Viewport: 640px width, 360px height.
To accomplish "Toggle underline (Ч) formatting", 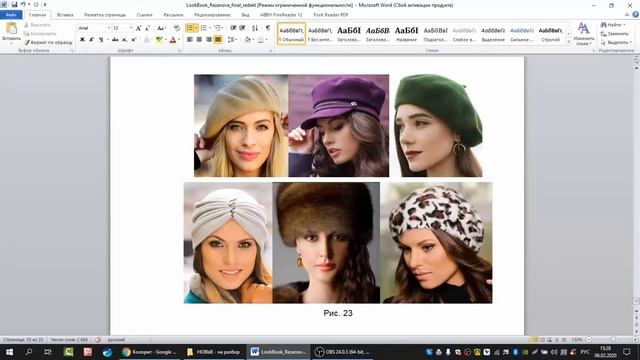I will 101,40.
